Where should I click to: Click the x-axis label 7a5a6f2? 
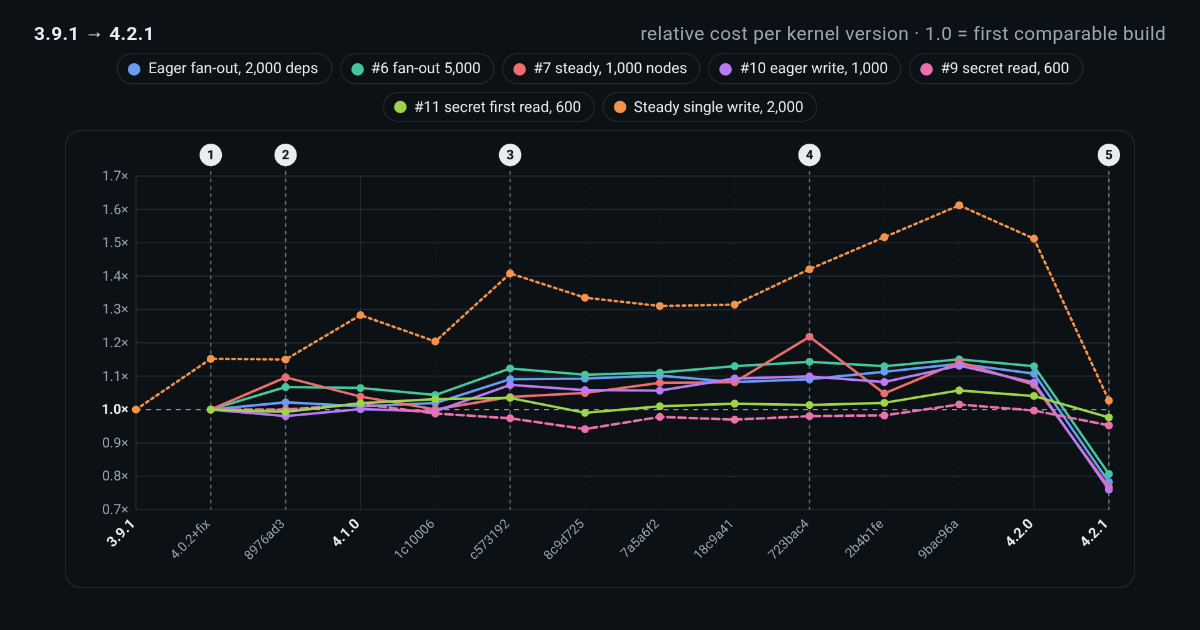[640, 540]
